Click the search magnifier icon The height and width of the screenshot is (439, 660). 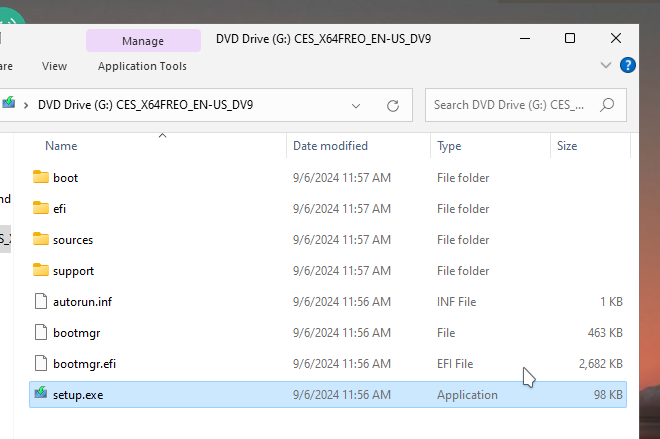pyautogui.click(x=607, y=105)
